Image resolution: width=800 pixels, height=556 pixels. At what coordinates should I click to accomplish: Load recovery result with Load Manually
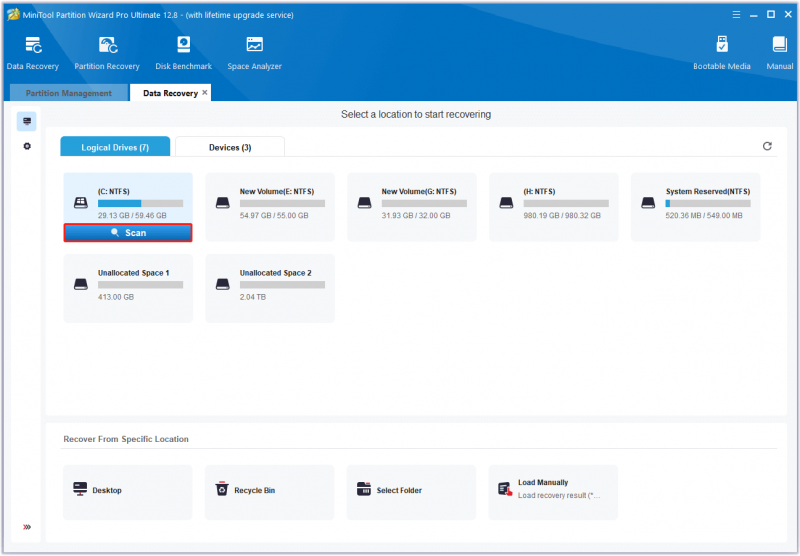click(x=553, y=492)
